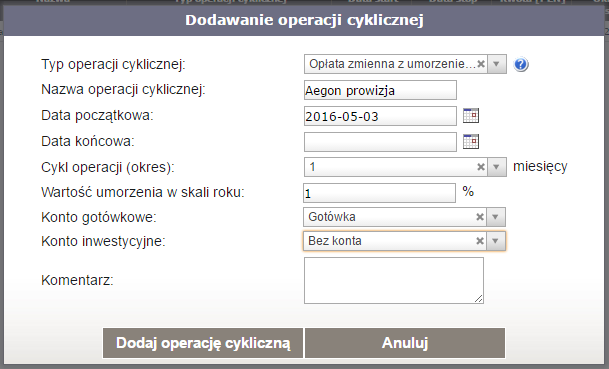Focus the empty Data końcowa field
The image size is (609, 369).
pyautogui.click(x=380, y=142)
